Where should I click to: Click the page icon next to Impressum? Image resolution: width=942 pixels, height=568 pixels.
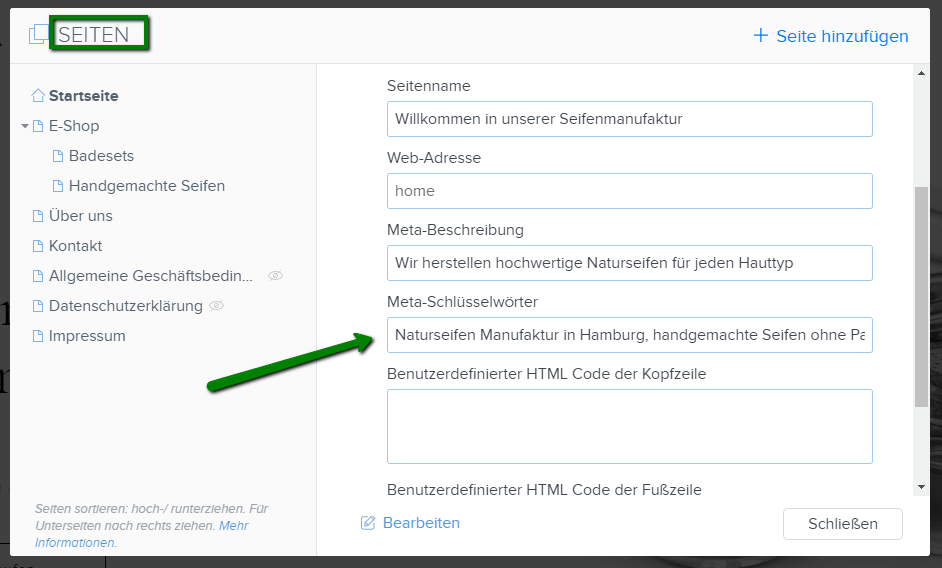[38, 336]
